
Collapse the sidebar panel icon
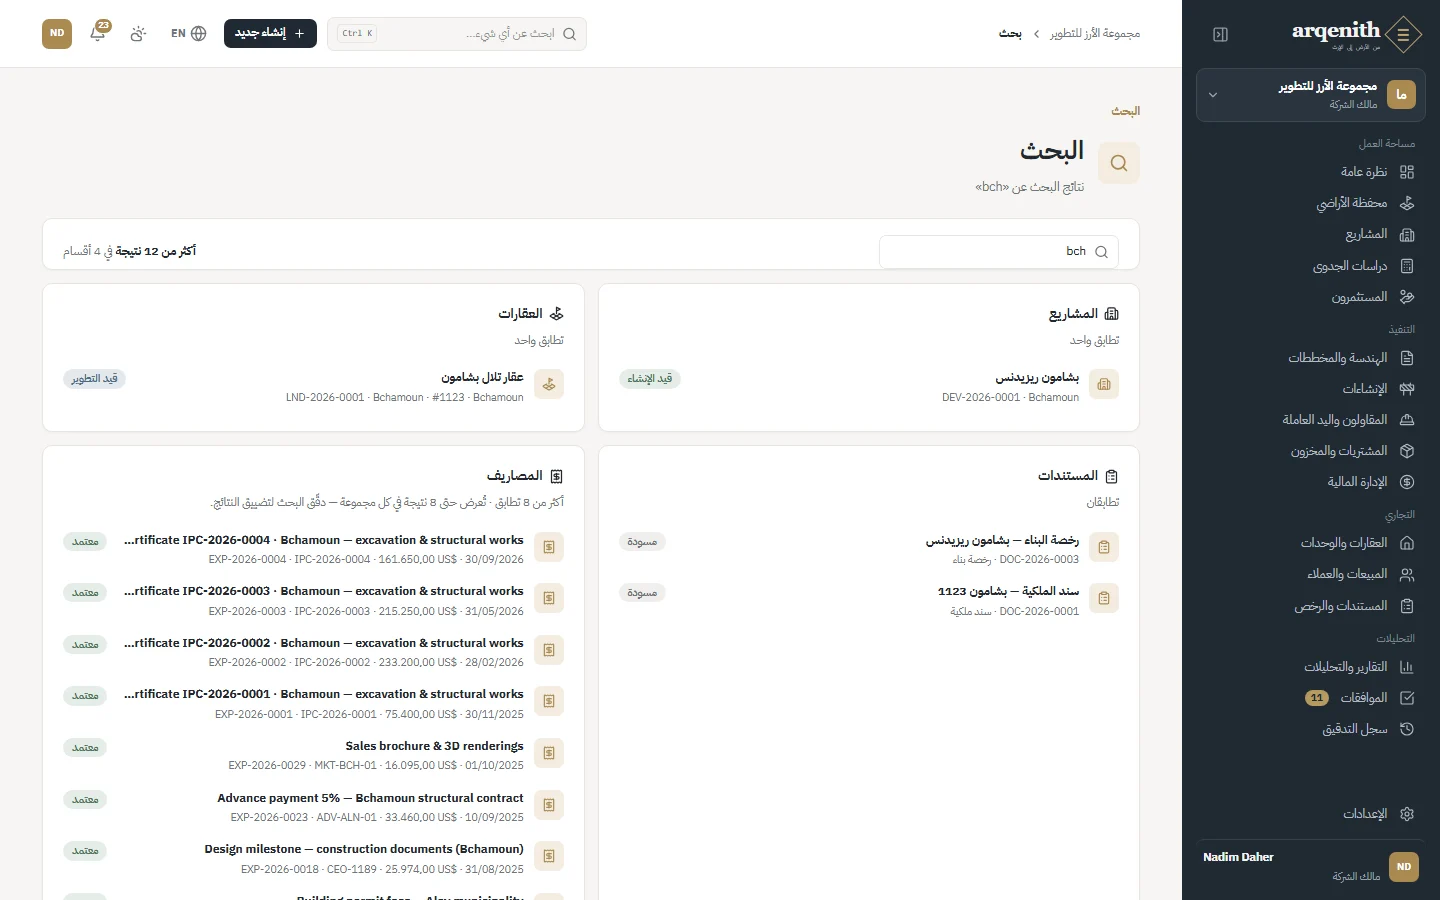coord(1220,34)
